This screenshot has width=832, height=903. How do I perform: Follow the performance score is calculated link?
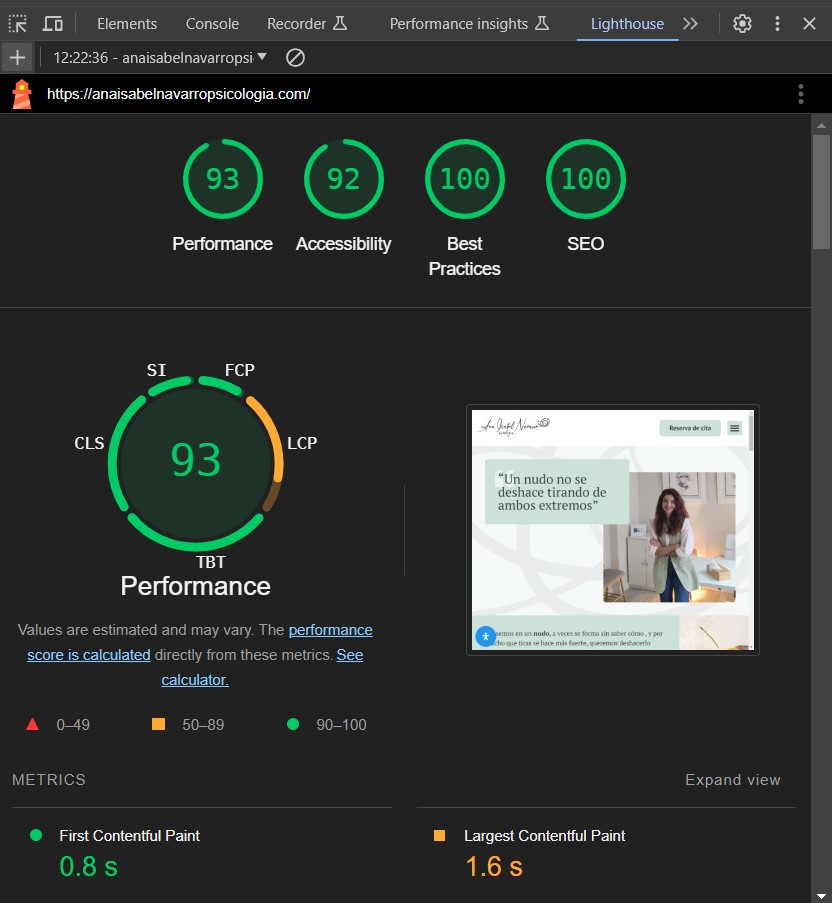[x=330, y=630]
